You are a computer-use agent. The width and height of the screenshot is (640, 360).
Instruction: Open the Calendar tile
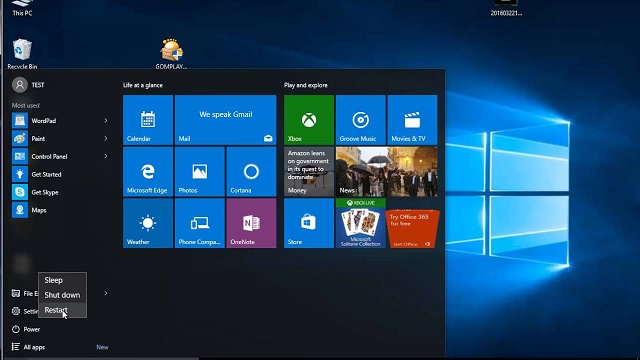point(148,120)
